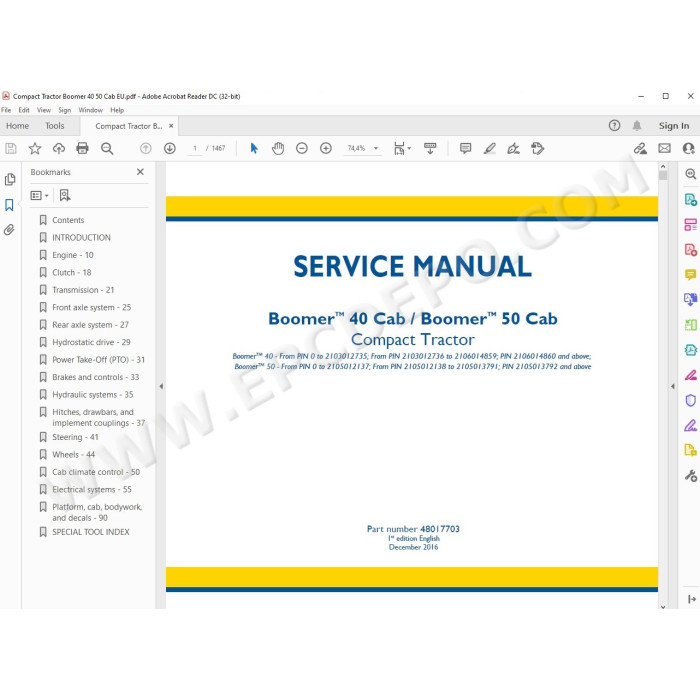
Task: Open the More Tools wrench icon
Action: pyautogui.click(x=690, y=476)
